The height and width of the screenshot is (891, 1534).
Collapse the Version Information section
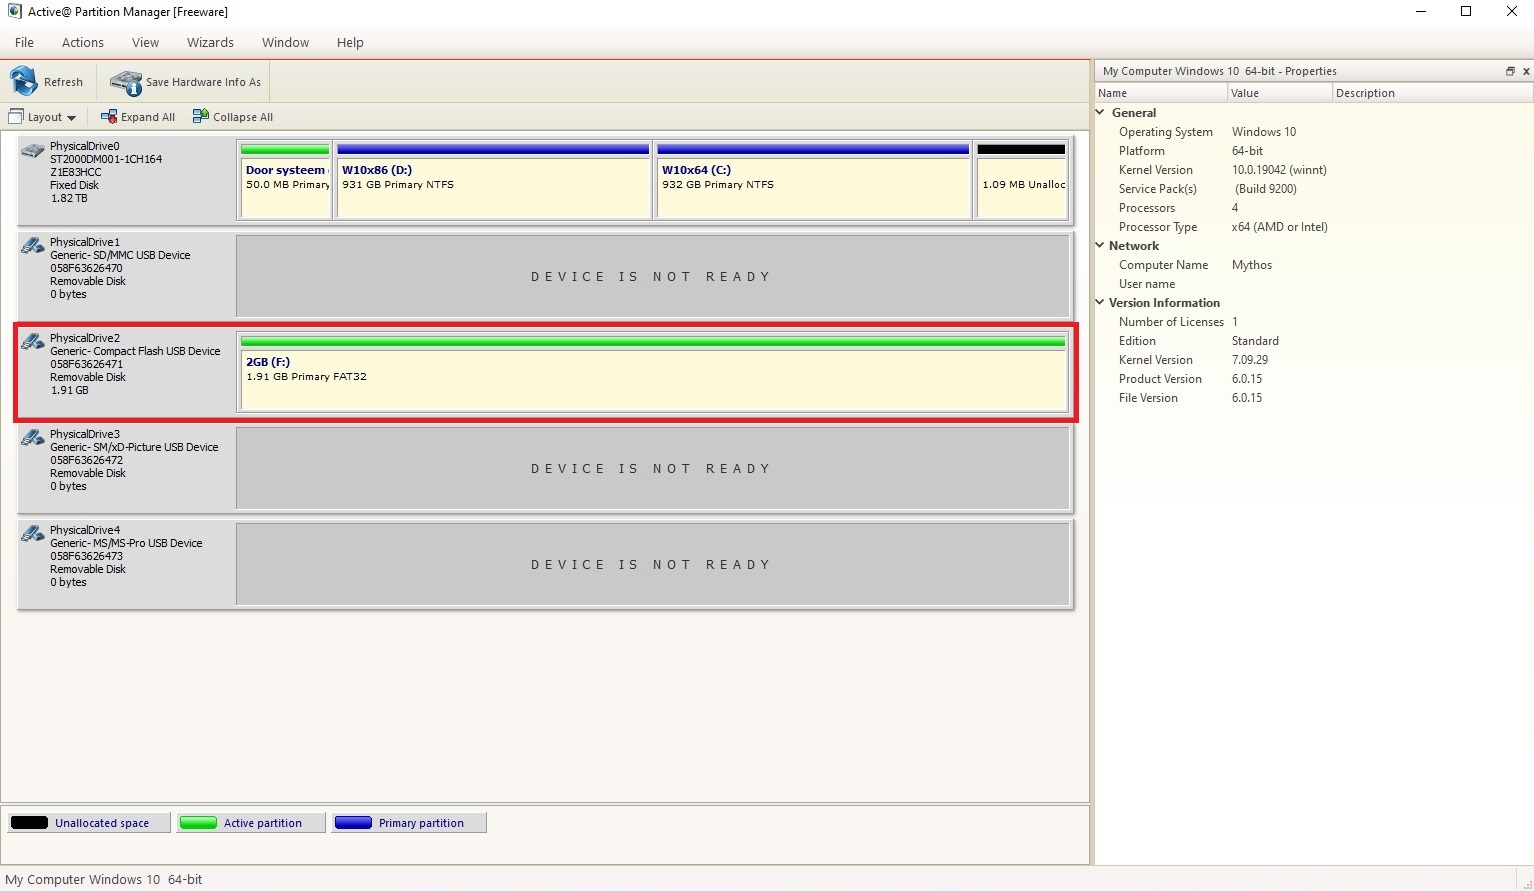[x=1101, y=303]
